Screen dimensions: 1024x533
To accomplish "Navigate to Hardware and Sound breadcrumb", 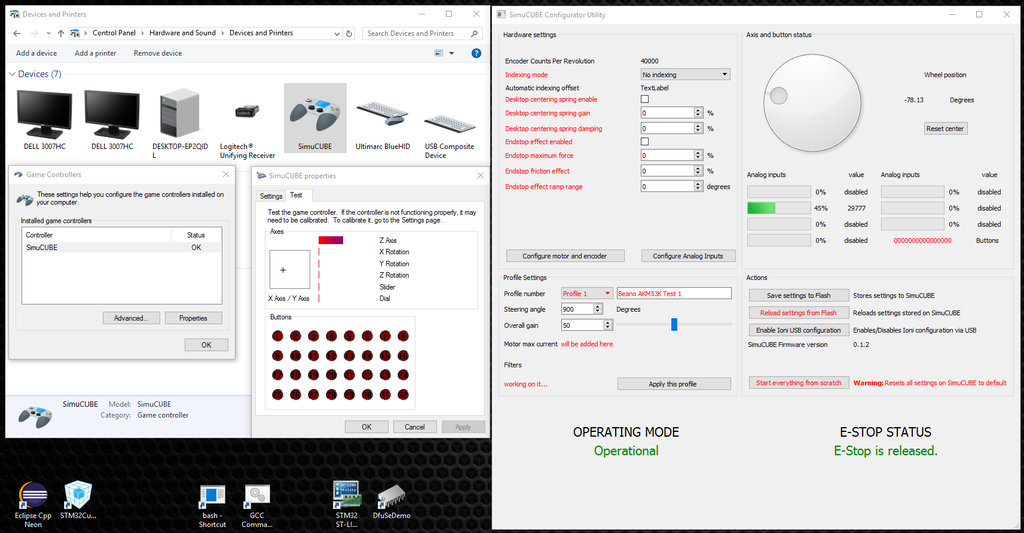I will 182,33.
